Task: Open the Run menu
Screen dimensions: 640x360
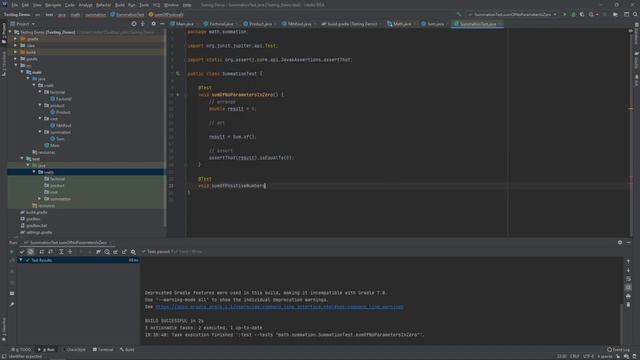Action: click(131, 5)
